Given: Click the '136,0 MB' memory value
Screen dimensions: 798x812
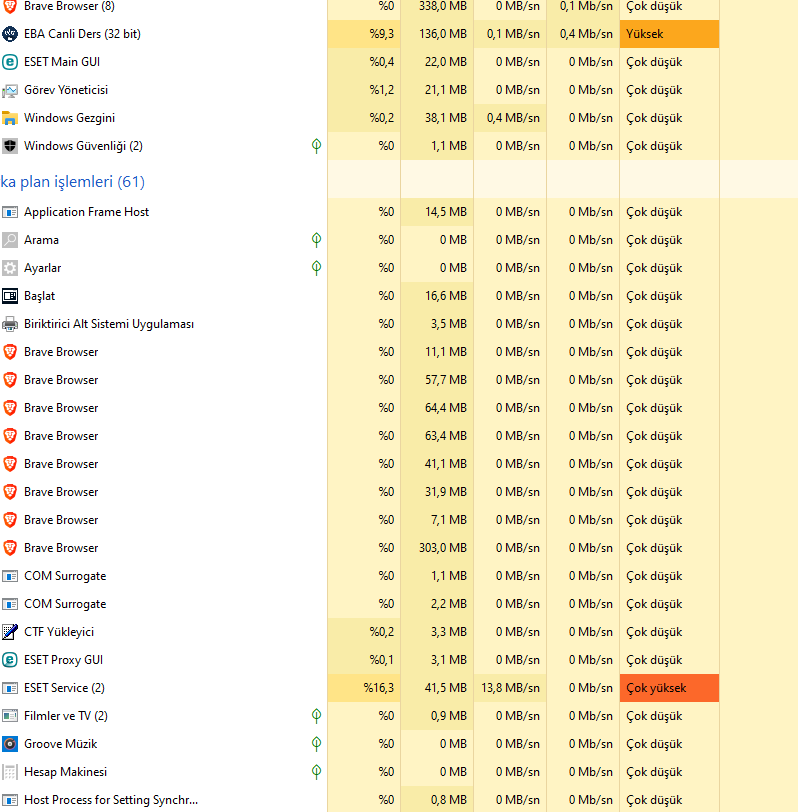Looking at the screenshot, I should point(443,34).
